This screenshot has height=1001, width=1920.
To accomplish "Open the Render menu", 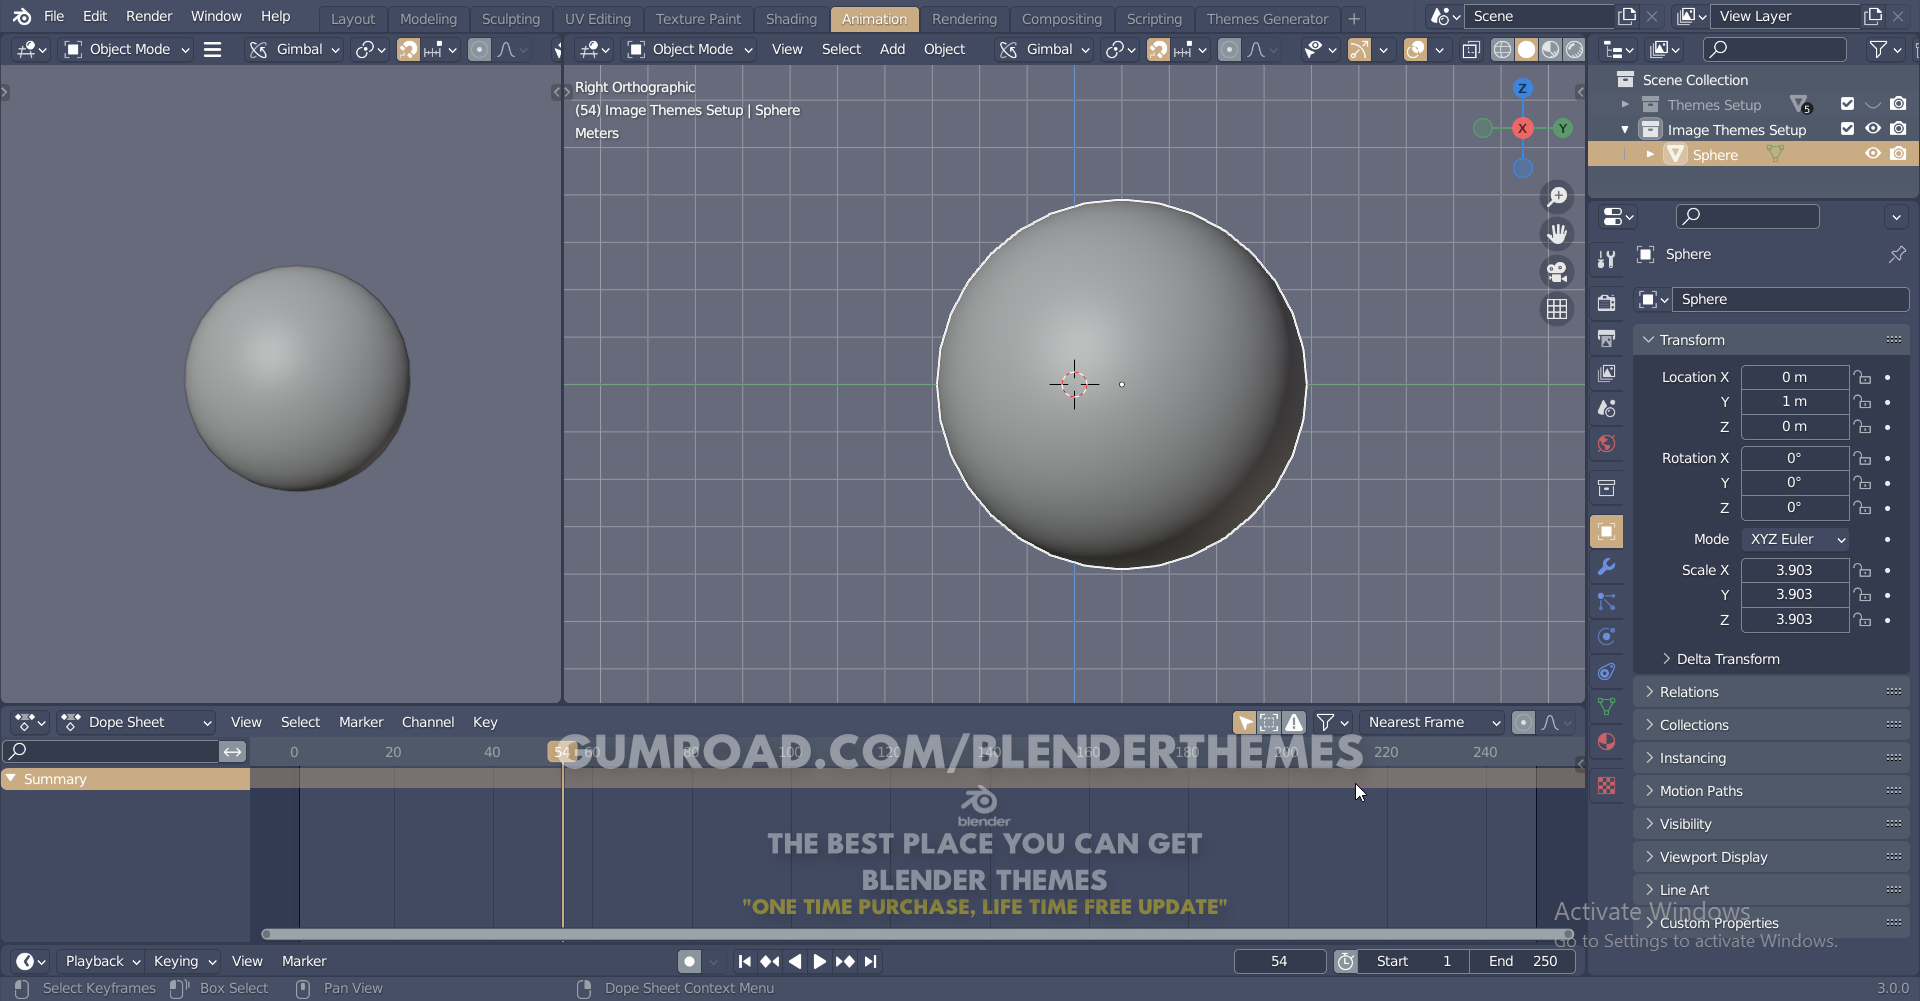I will [149, 16].
